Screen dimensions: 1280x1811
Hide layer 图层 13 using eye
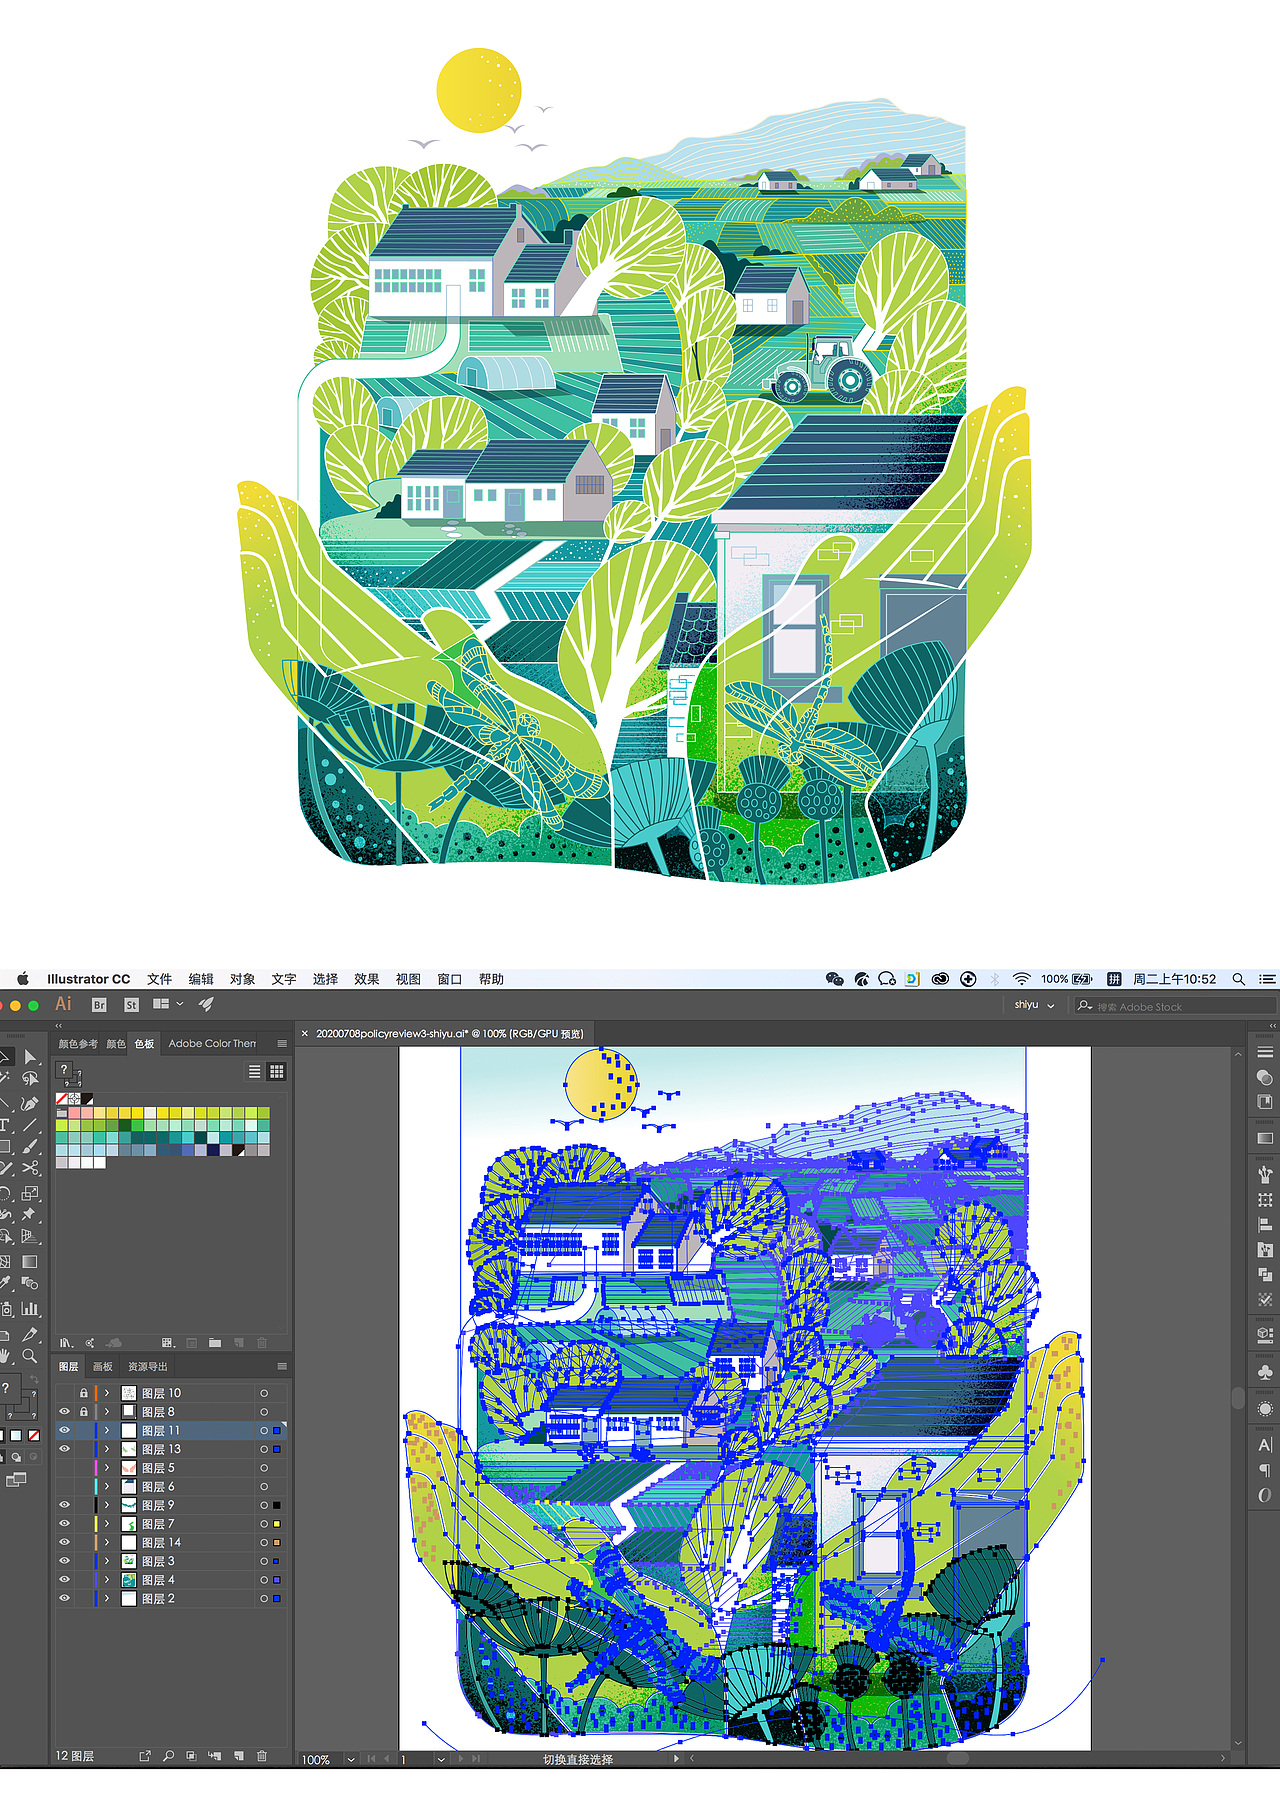65,1449
